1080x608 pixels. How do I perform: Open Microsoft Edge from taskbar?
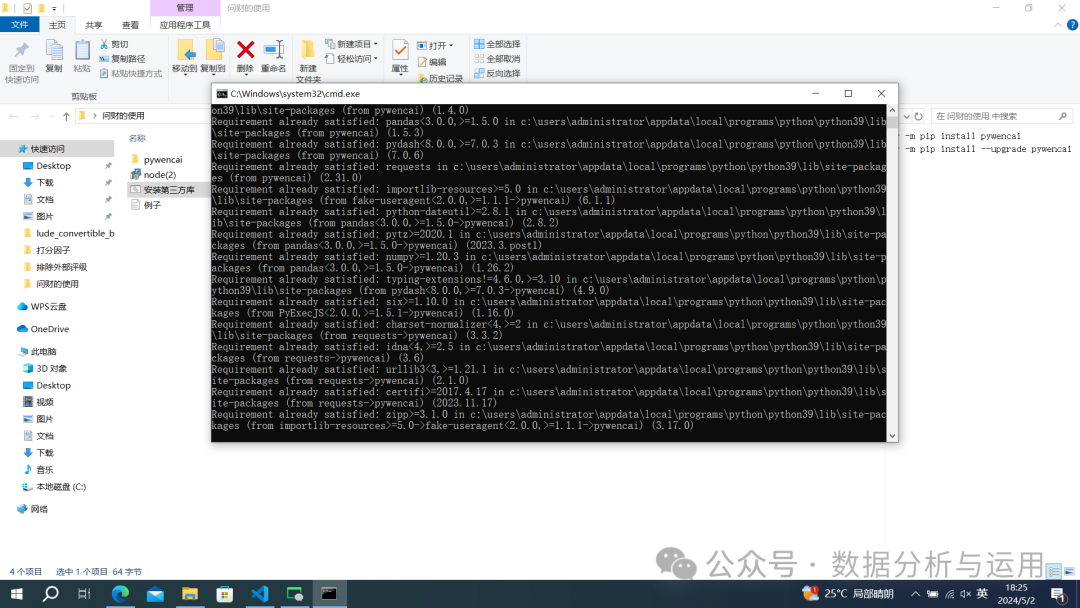[x=121, y=594]
